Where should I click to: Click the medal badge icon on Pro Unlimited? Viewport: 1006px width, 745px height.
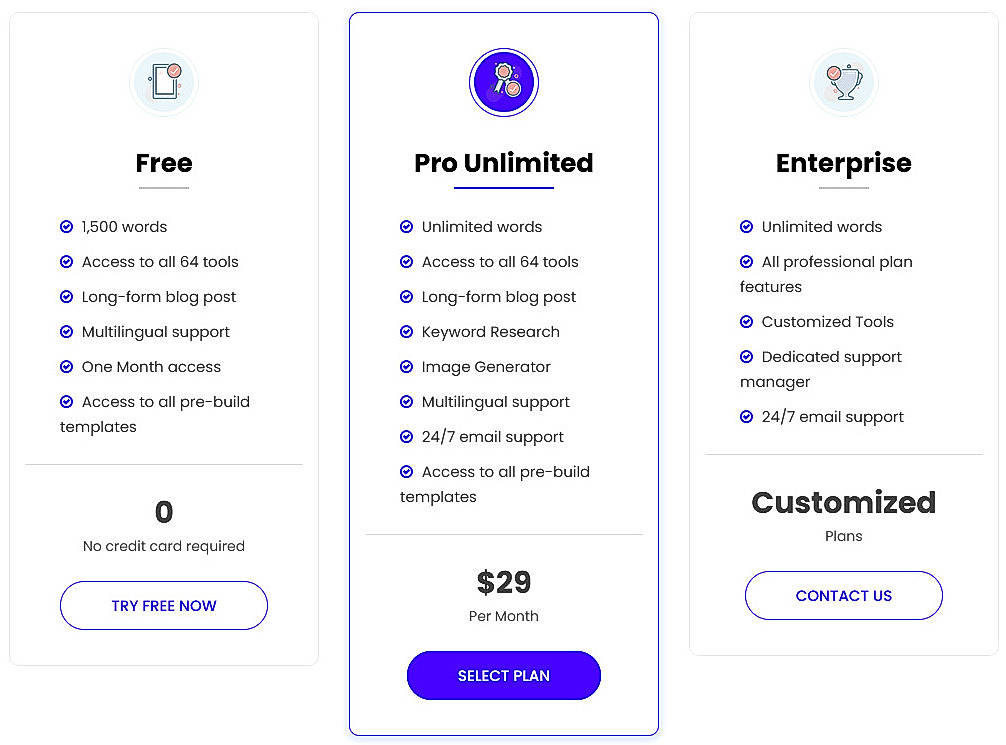[503, 82]
